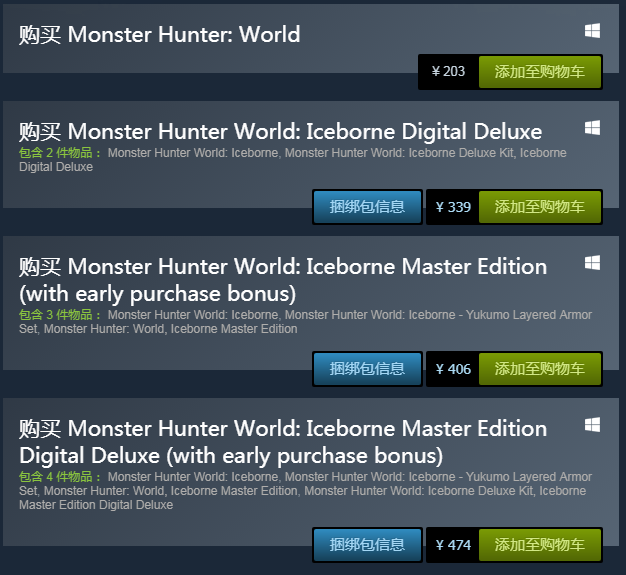Click title Iceborne Digital Deluxe heading
The width and height of the screenshot is (626, 575).
tap(280, 132)
